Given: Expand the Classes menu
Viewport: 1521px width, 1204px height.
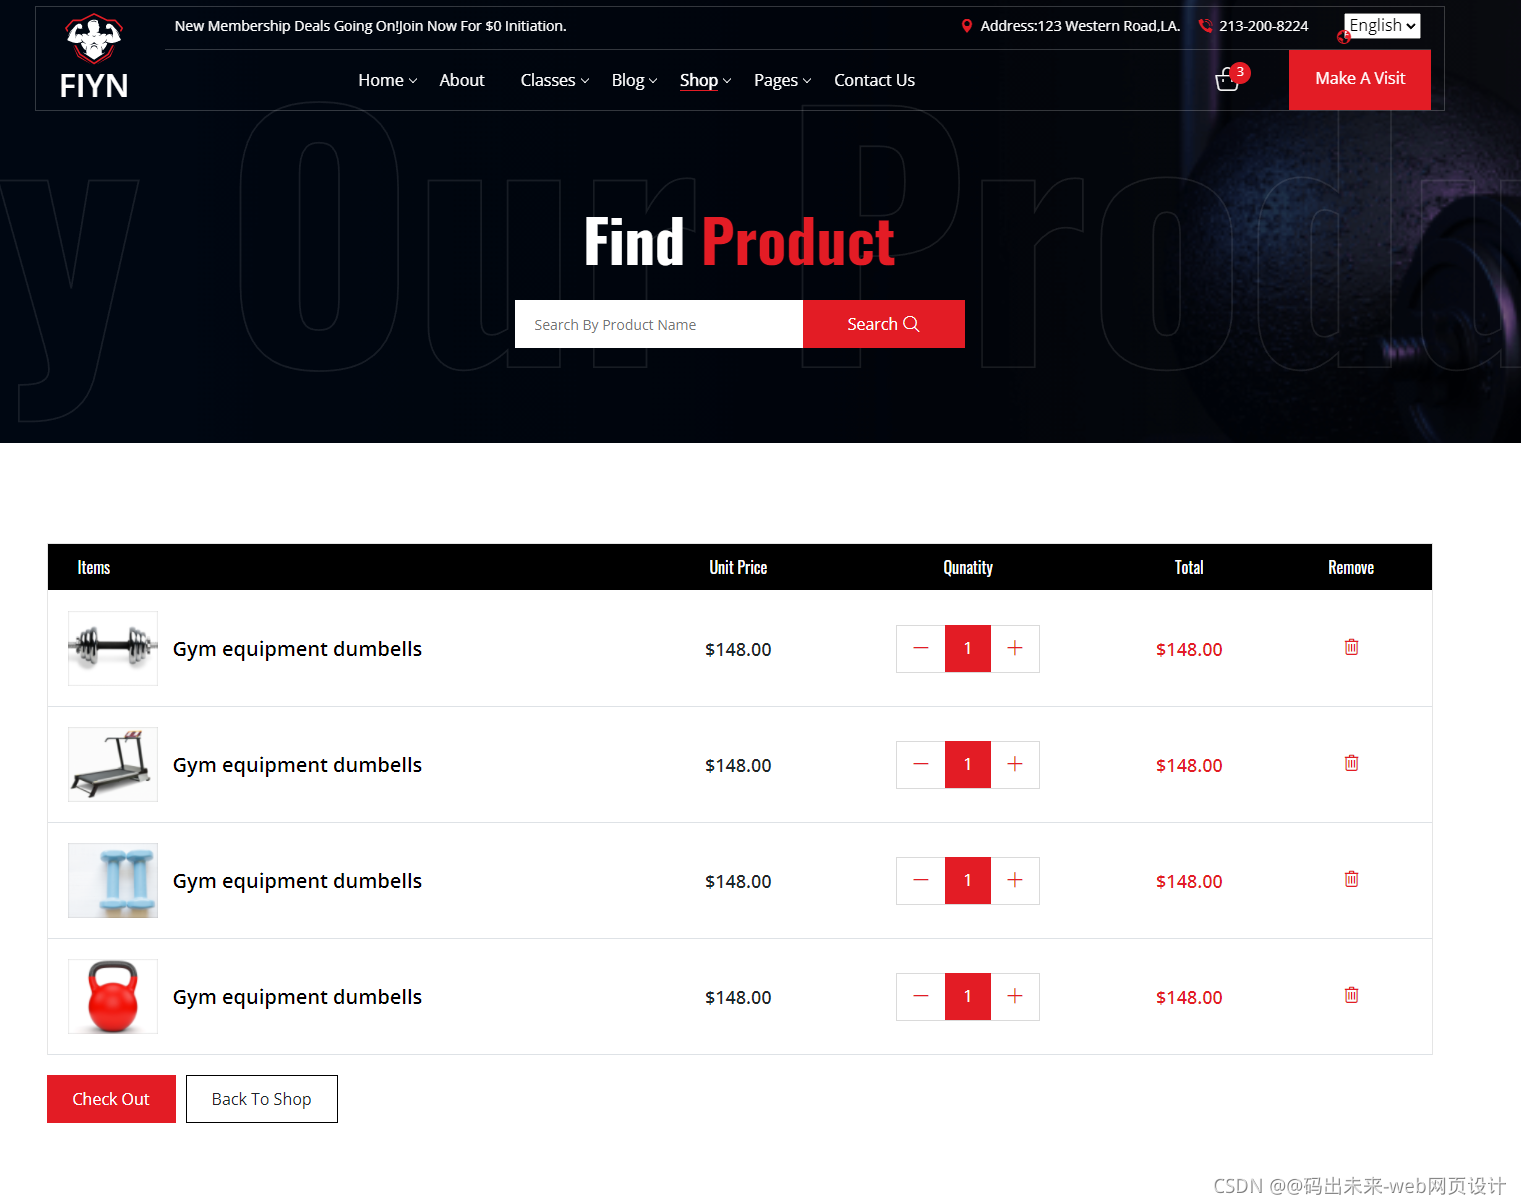Looking at the screenshot, I should tap(555, 80).
